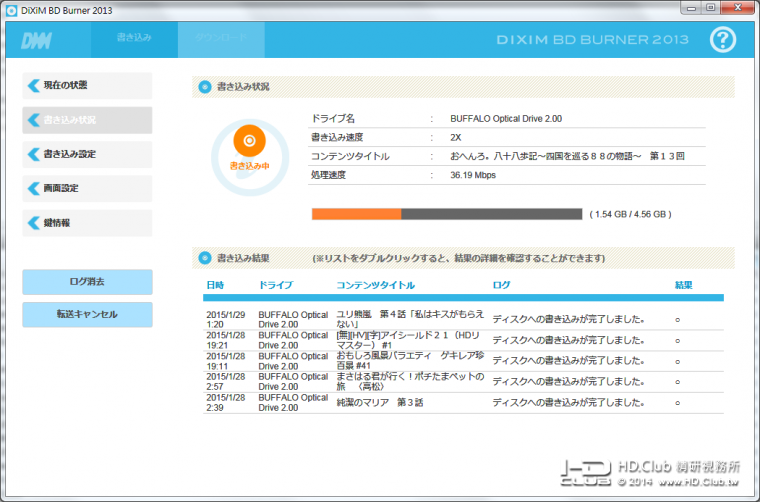
Task: Click the 日時 column header
Action: click(215, 285)
